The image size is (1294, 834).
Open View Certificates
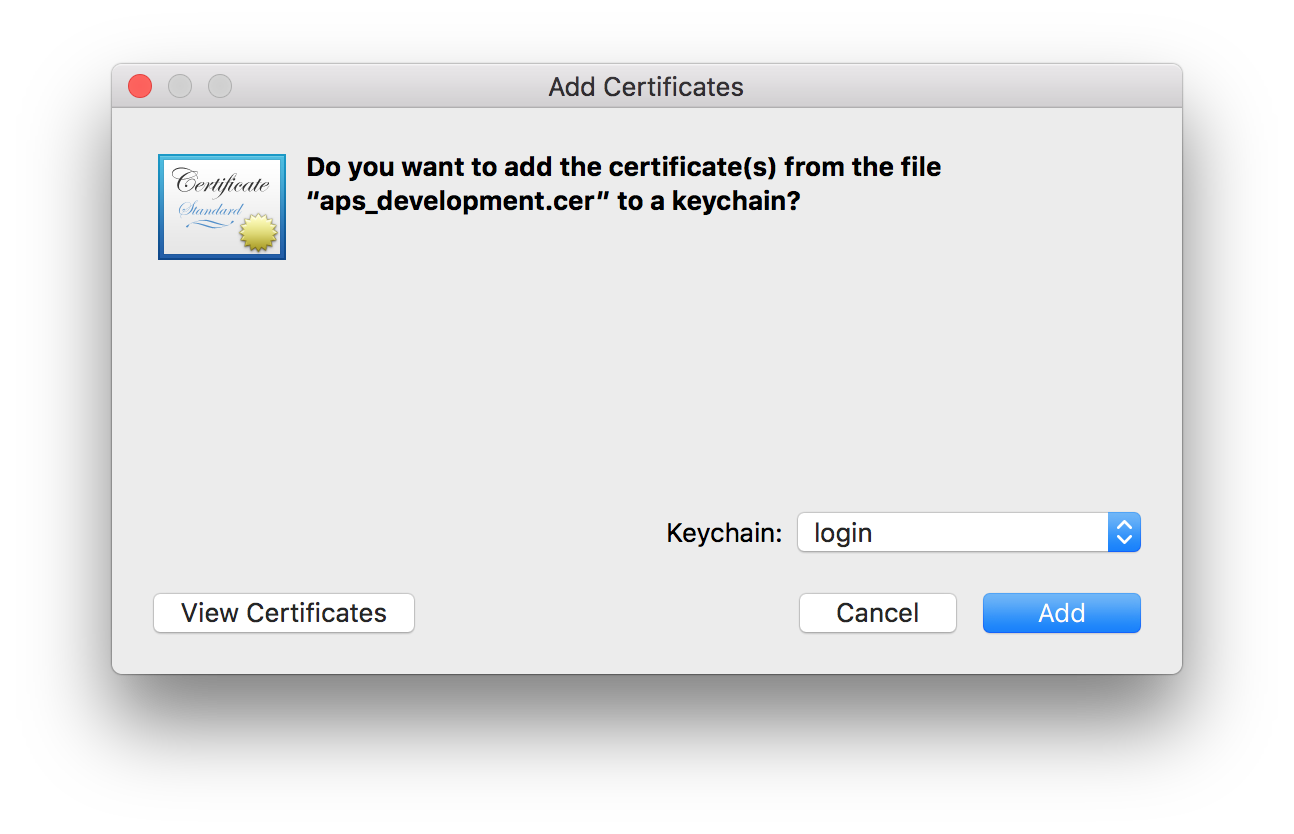click(x=284, y=613)
